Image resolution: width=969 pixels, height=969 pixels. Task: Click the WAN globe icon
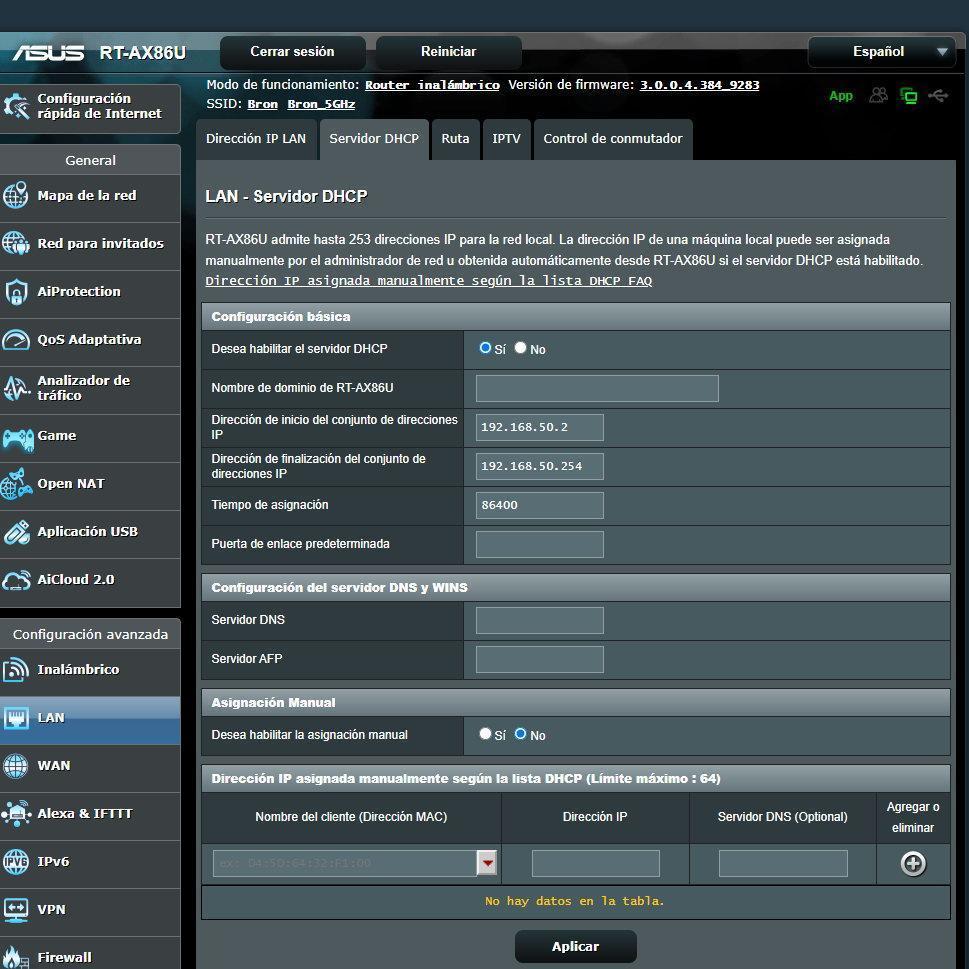pos(15,766)
